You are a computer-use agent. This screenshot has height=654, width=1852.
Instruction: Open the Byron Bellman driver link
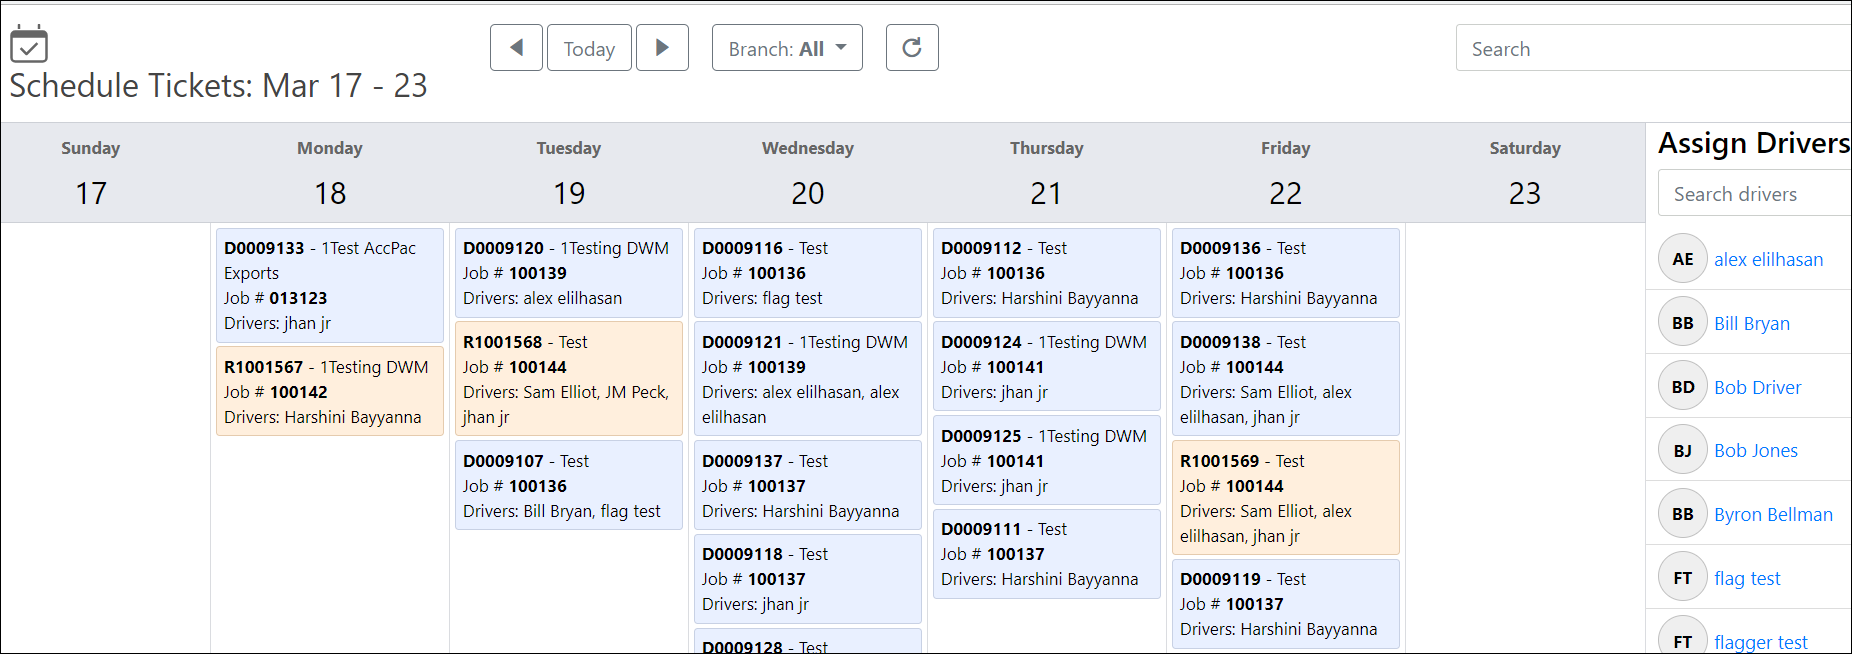[x=1773, y=514]
